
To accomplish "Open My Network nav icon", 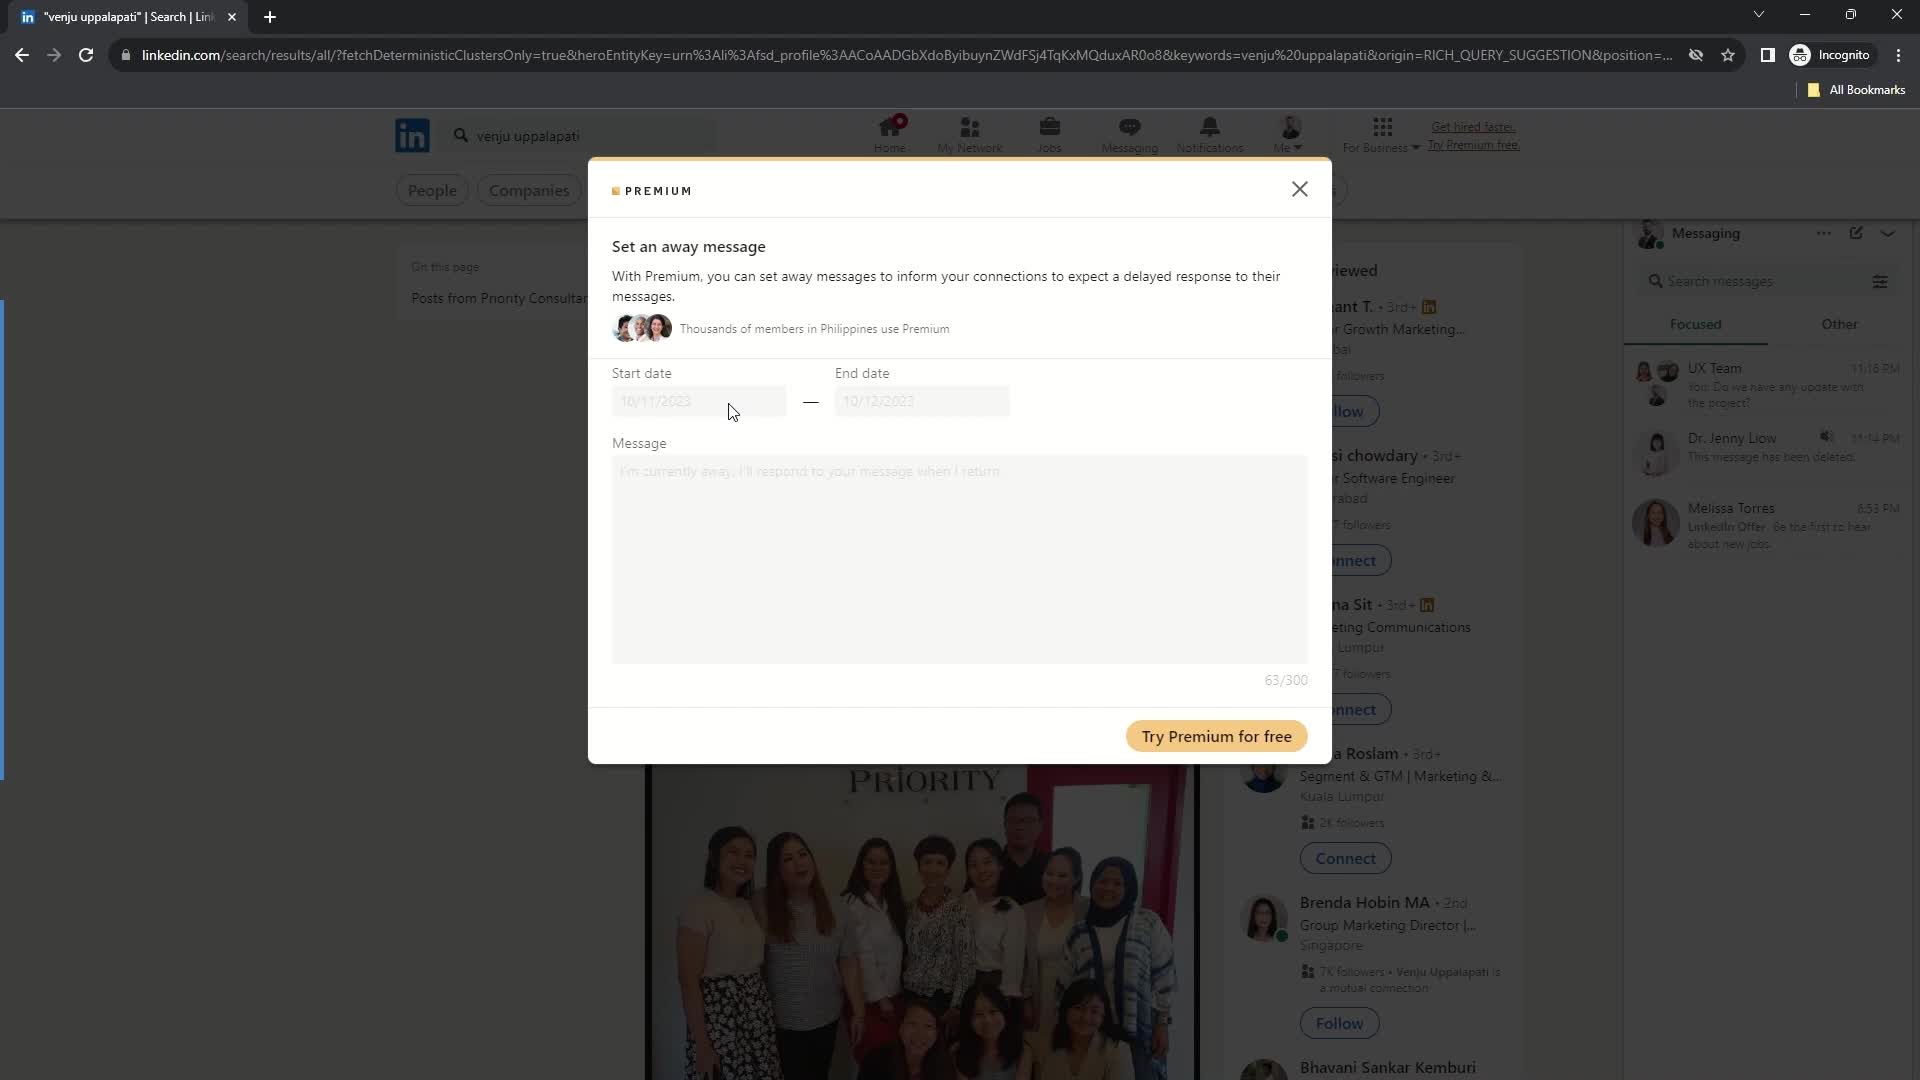I will 969,134.
